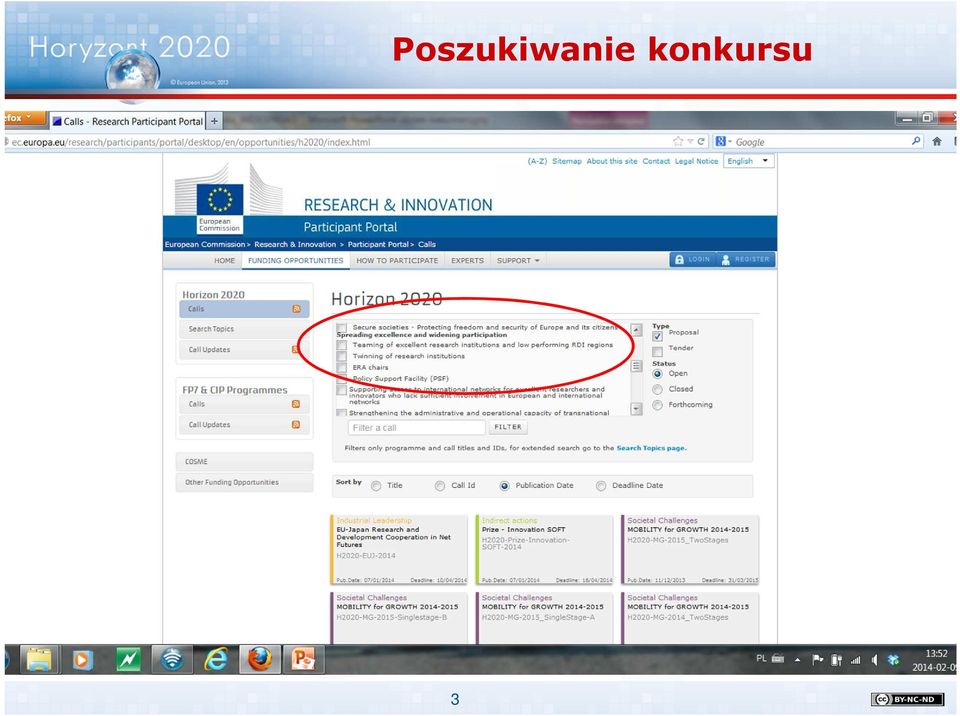Viewport: 960px width, 716px height.
Task: Open Windows Explorer folder in taskbar
Action: [x=39, y=660]
